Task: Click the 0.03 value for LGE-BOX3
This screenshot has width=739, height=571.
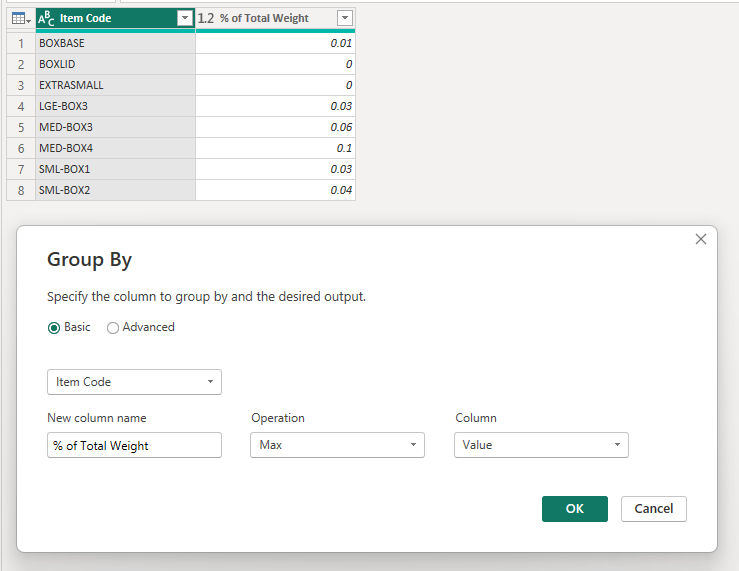Action: pos(275,106)
